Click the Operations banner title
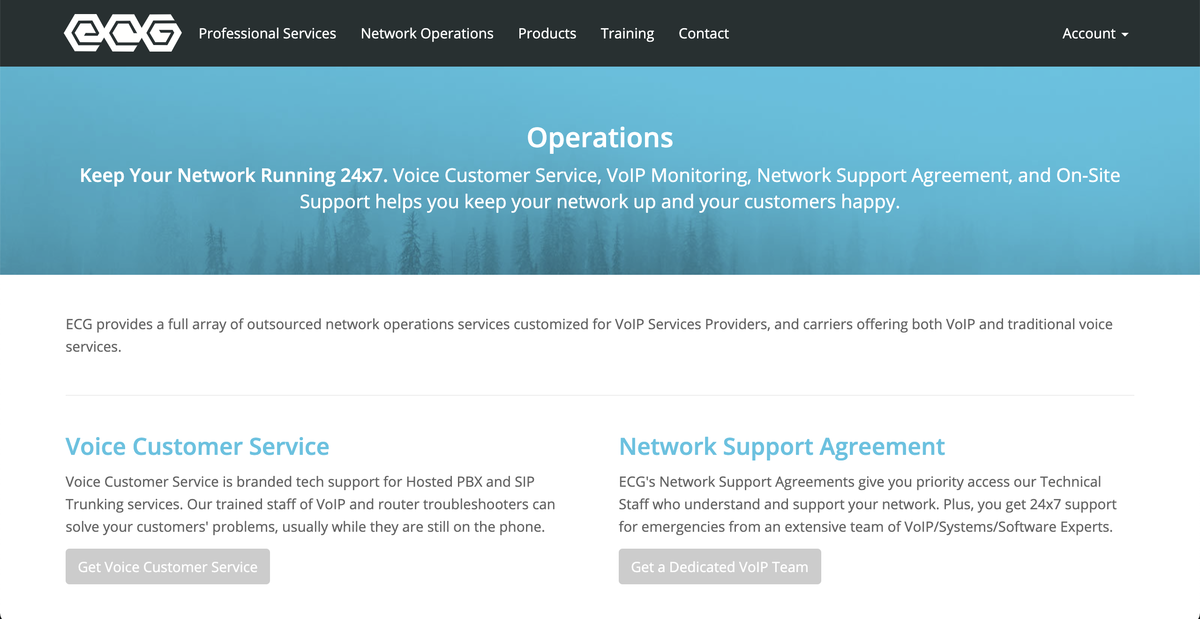 600,137
